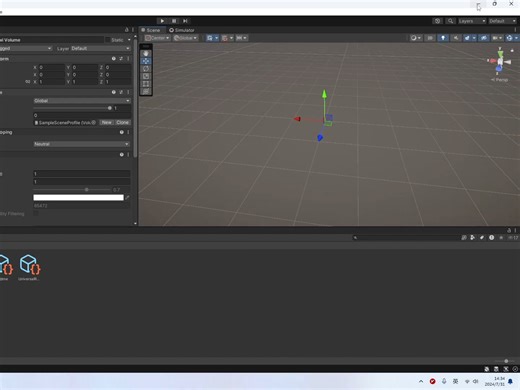The image size is (520, 390).
Task: Click the New profile button
Action: pyautogui.click(x=107, y=123)
